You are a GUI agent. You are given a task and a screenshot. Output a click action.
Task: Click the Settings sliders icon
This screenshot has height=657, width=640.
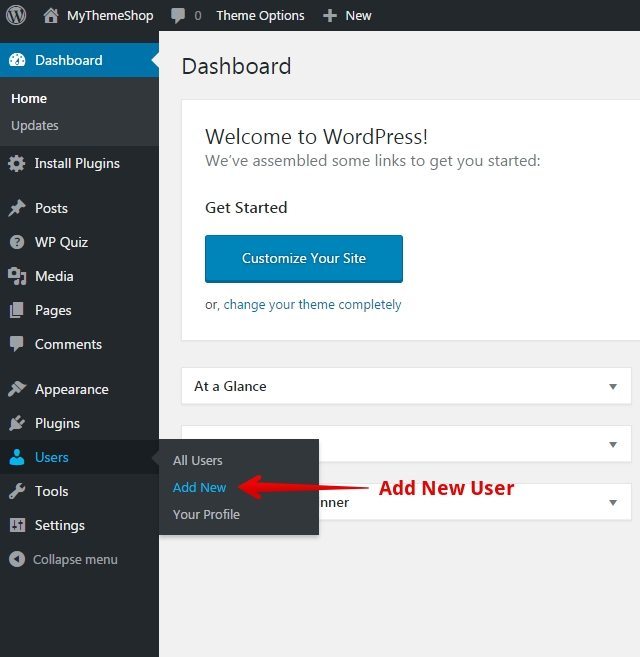click(17, 525)
